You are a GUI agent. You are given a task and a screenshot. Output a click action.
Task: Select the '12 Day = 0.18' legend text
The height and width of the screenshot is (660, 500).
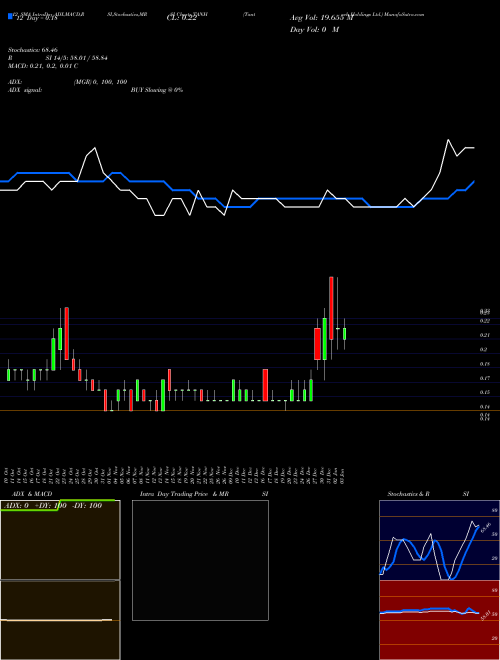[37, 18]
